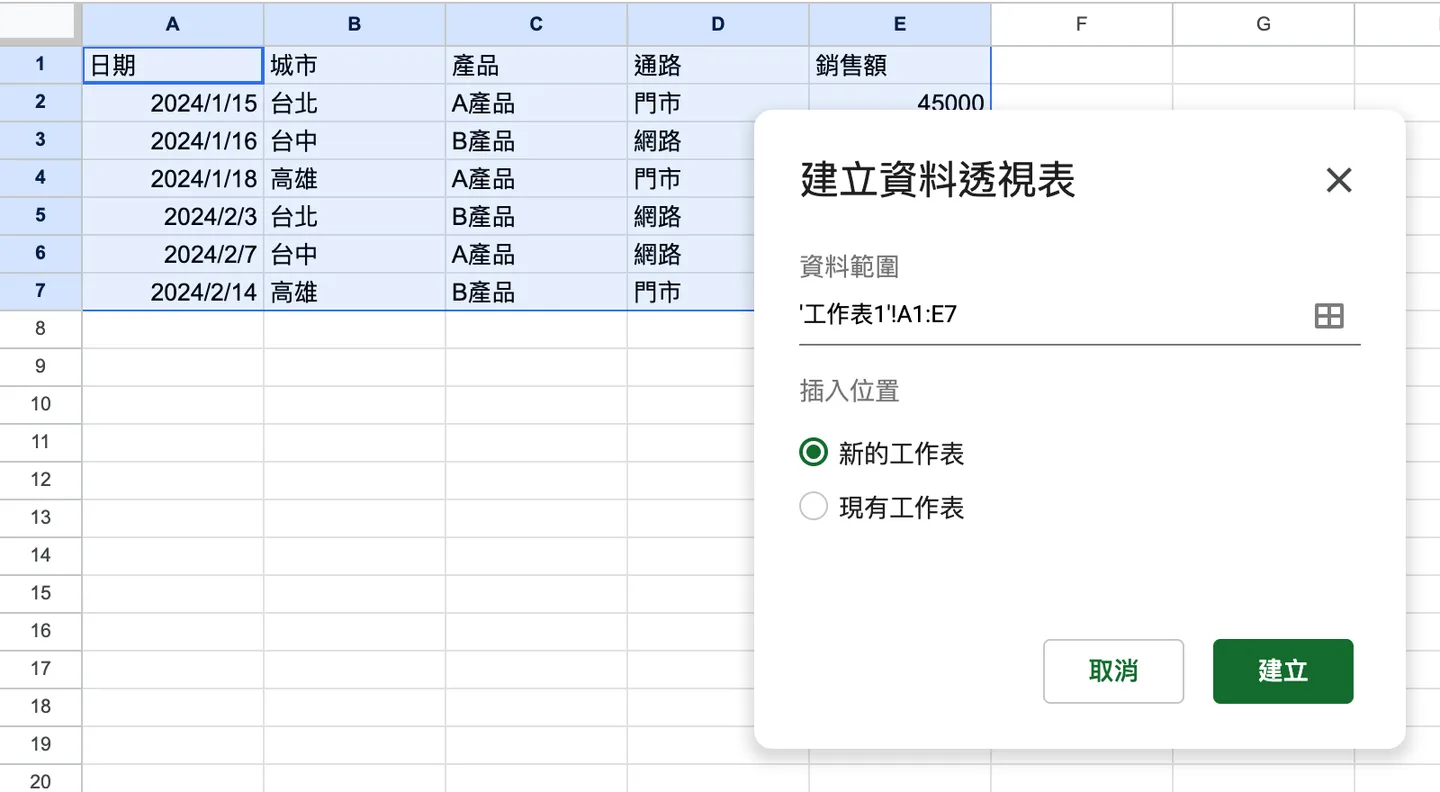The height and width of the screenshot is (792, 1440).
Task: Select column D header
Action: (x=718, y=24)
